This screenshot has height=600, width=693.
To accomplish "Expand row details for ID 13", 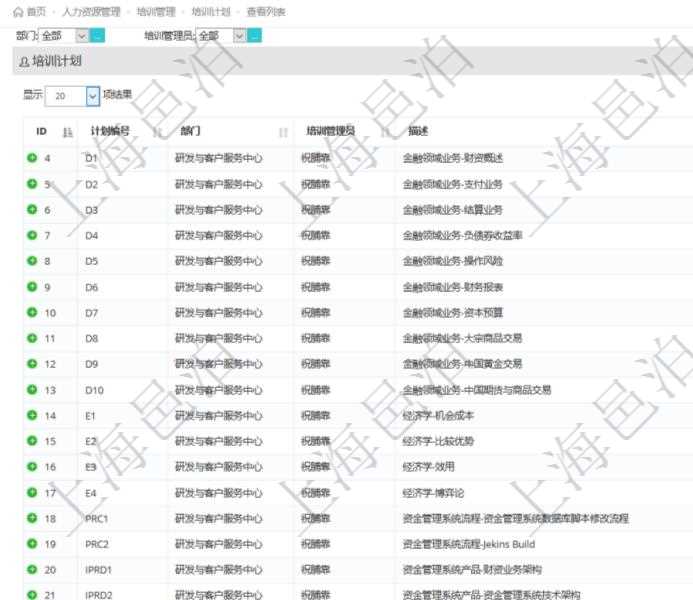I will point(32,390).
